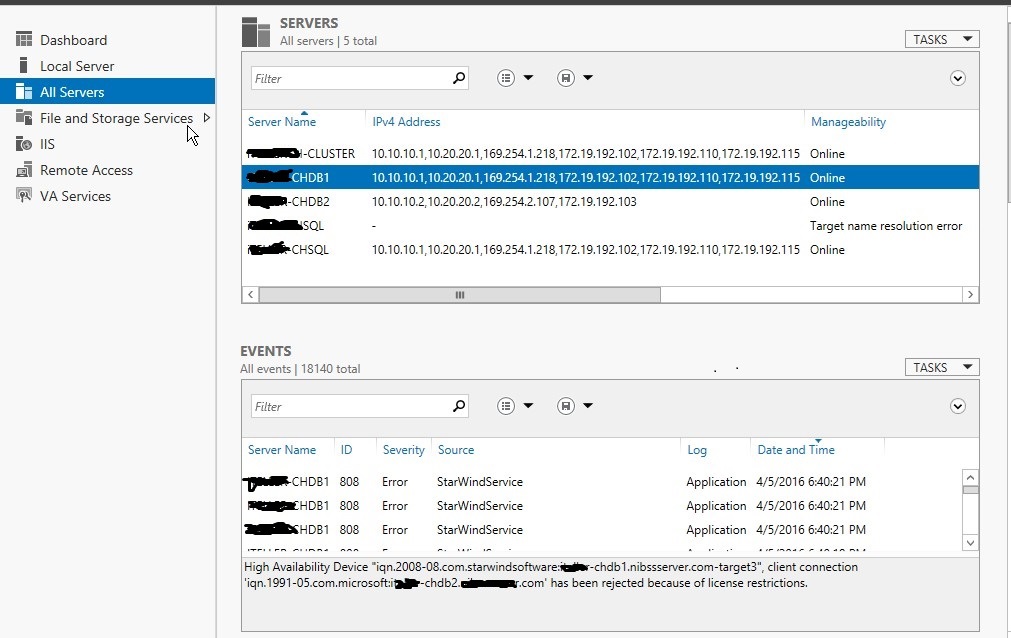
Task: Sort events by Severity column
Action: (x=404, y=450)
